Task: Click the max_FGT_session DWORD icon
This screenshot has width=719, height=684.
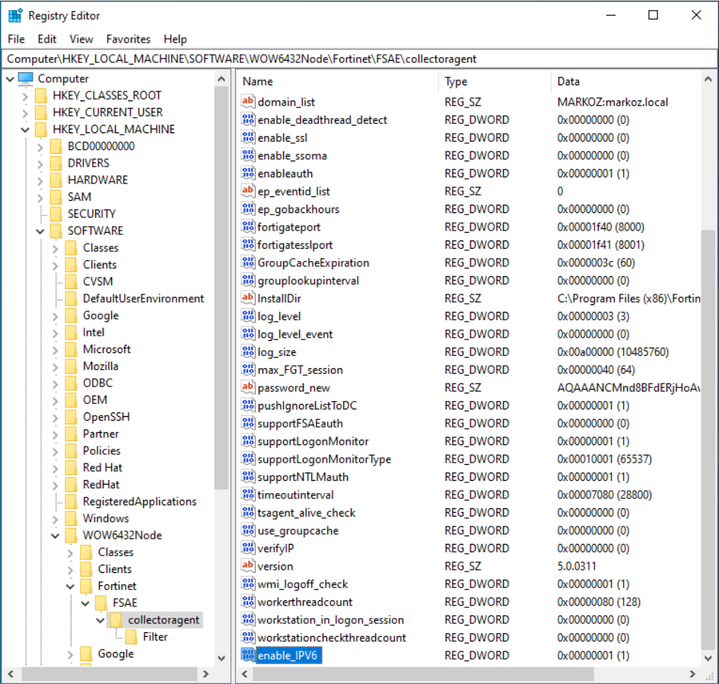Action: point(248,370)
